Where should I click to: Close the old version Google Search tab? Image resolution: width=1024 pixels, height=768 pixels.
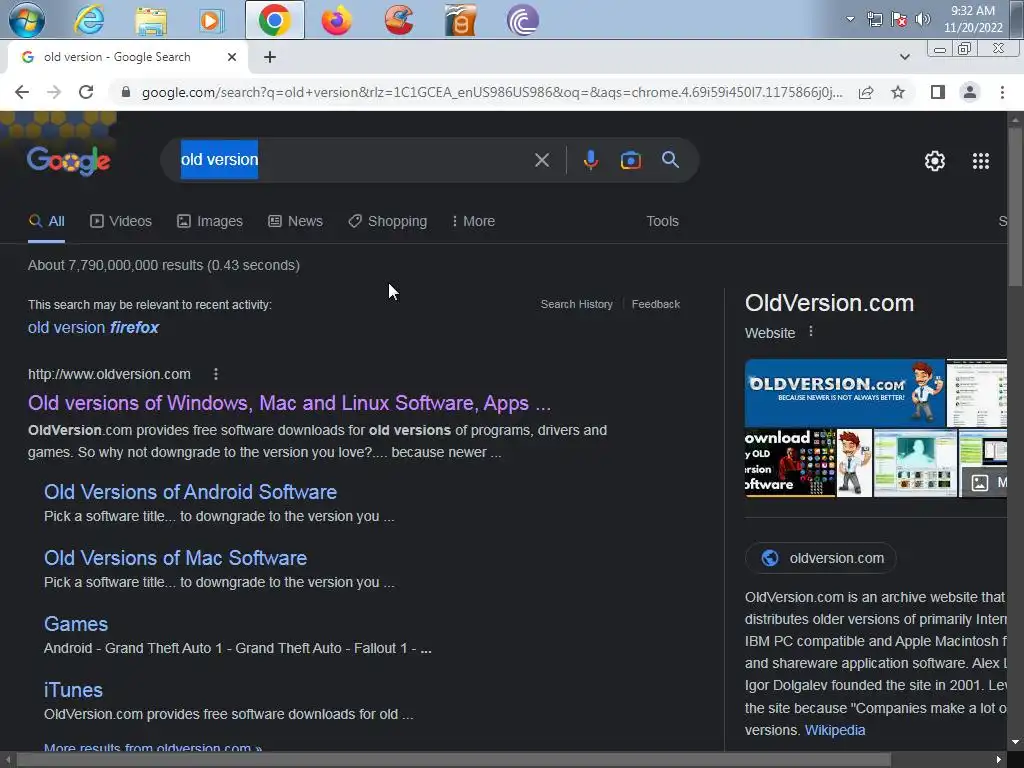click(232, 57)
